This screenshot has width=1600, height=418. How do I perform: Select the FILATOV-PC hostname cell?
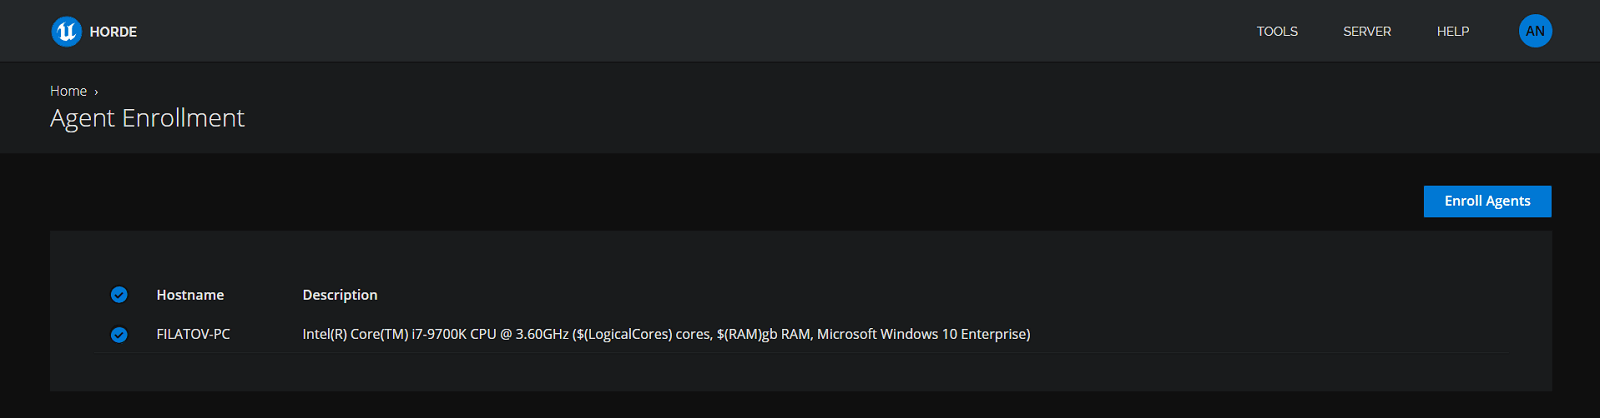point(193,334)
